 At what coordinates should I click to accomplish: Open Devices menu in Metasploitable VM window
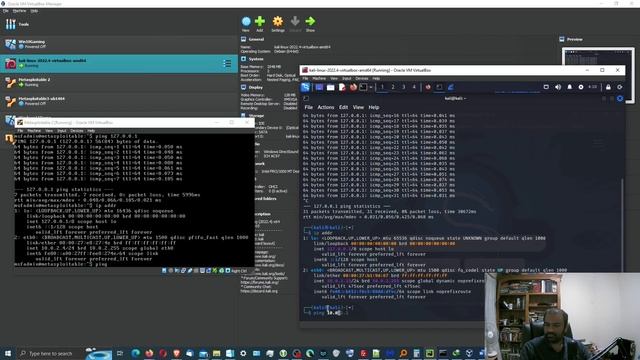pos(77,131)
